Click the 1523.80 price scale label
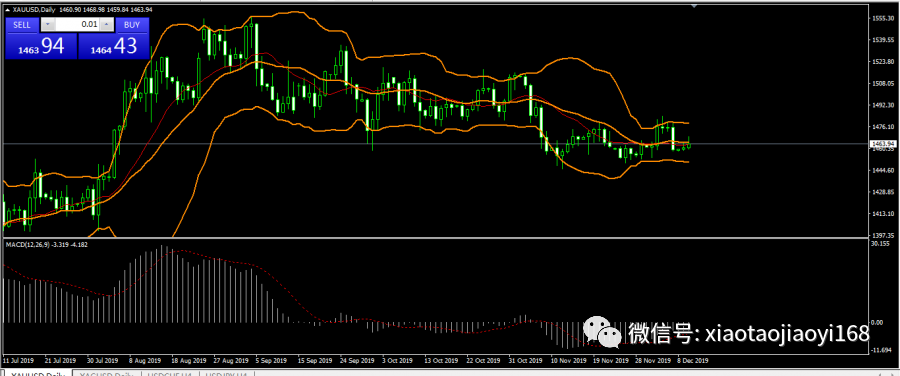The image size is (900, 376). (883, 62)
